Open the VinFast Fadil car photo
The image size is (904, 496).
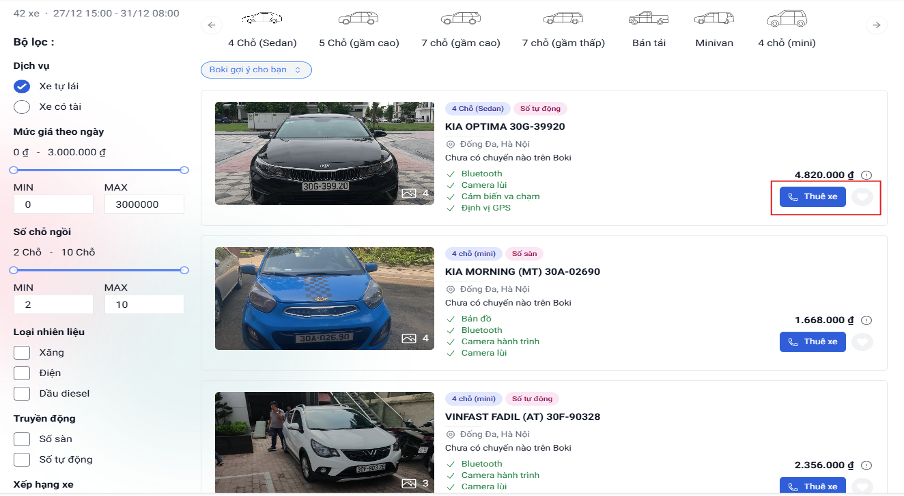tap(324, 442)
